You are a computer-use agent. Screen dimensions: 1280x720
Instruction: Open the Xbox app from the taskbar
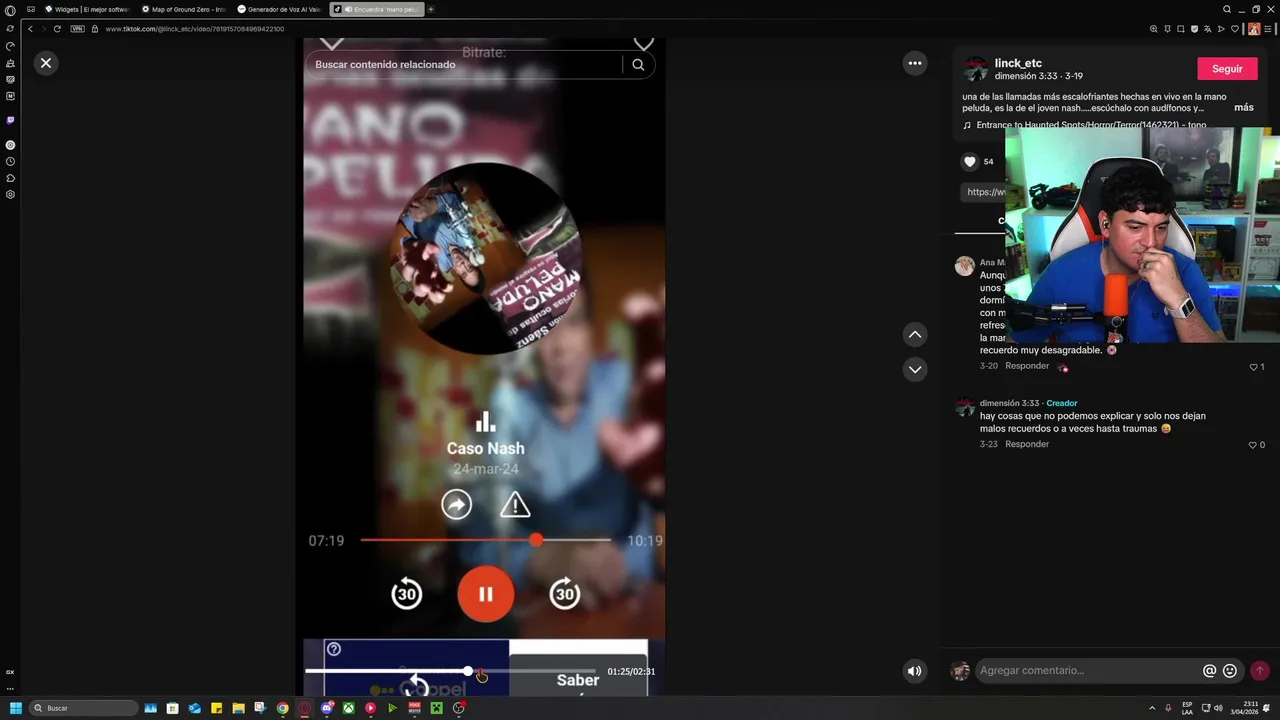point(348,708)
